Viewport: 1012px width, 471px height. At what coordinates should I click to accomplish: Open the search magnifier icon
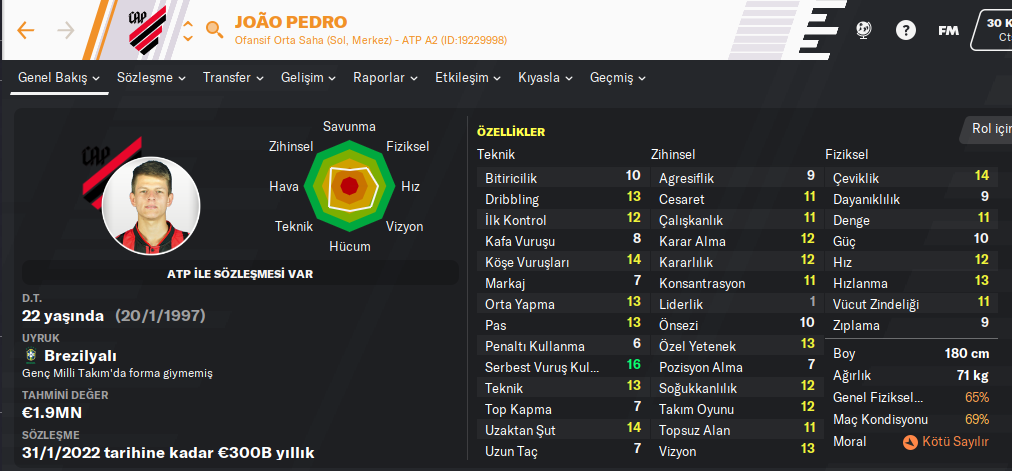(x=214, y=29)
